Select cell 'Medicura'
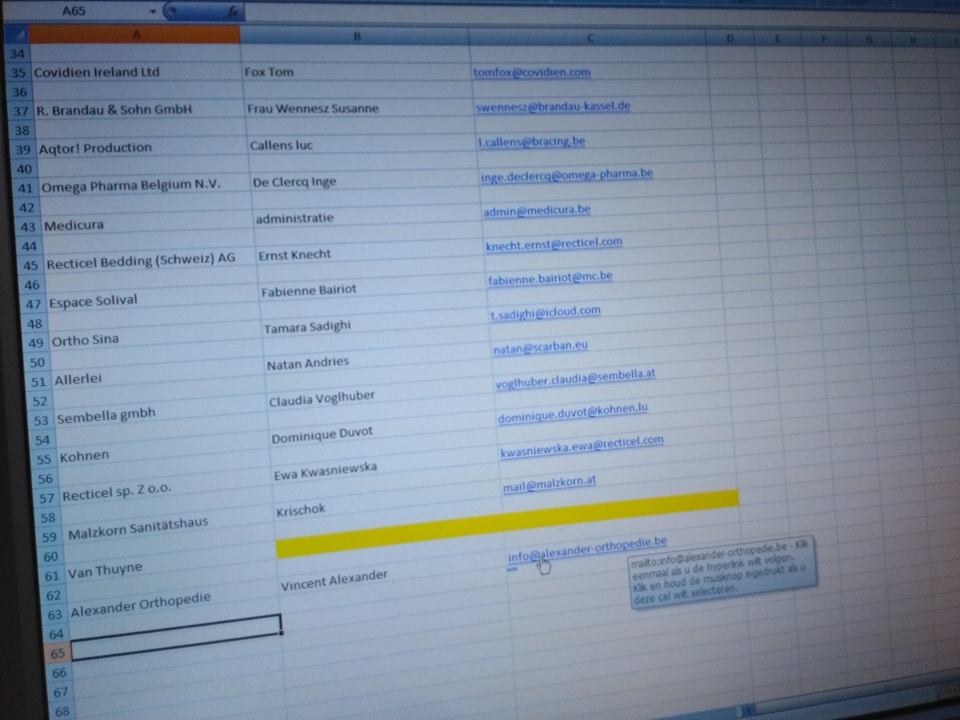The image size is (960, 720). click(x=73, y=225)
